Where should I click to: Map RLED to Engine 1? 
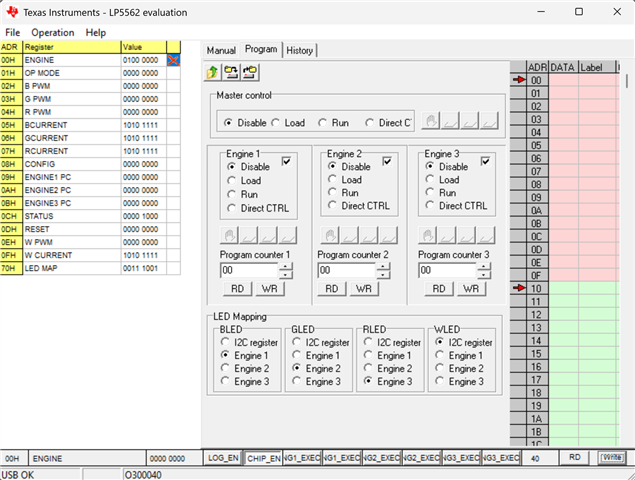tap(388, 356)
